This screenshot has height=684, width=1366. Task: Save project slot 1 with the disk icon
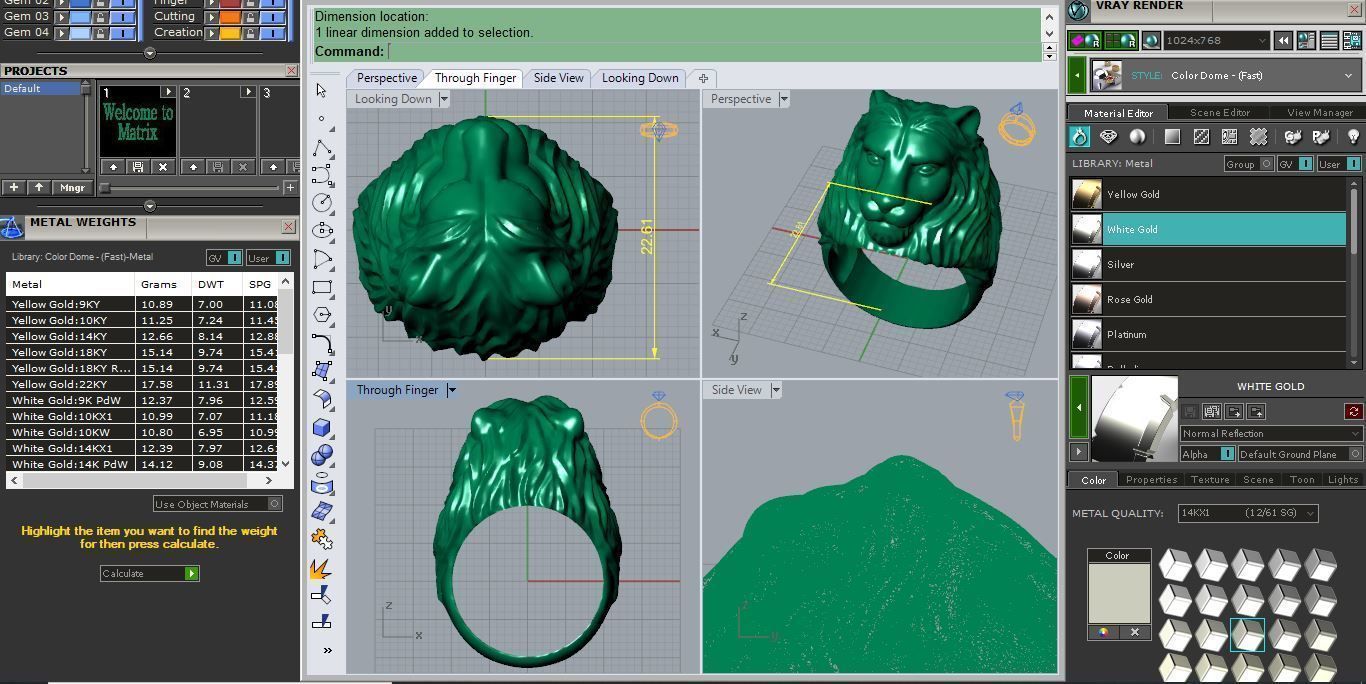pos(138,167)
